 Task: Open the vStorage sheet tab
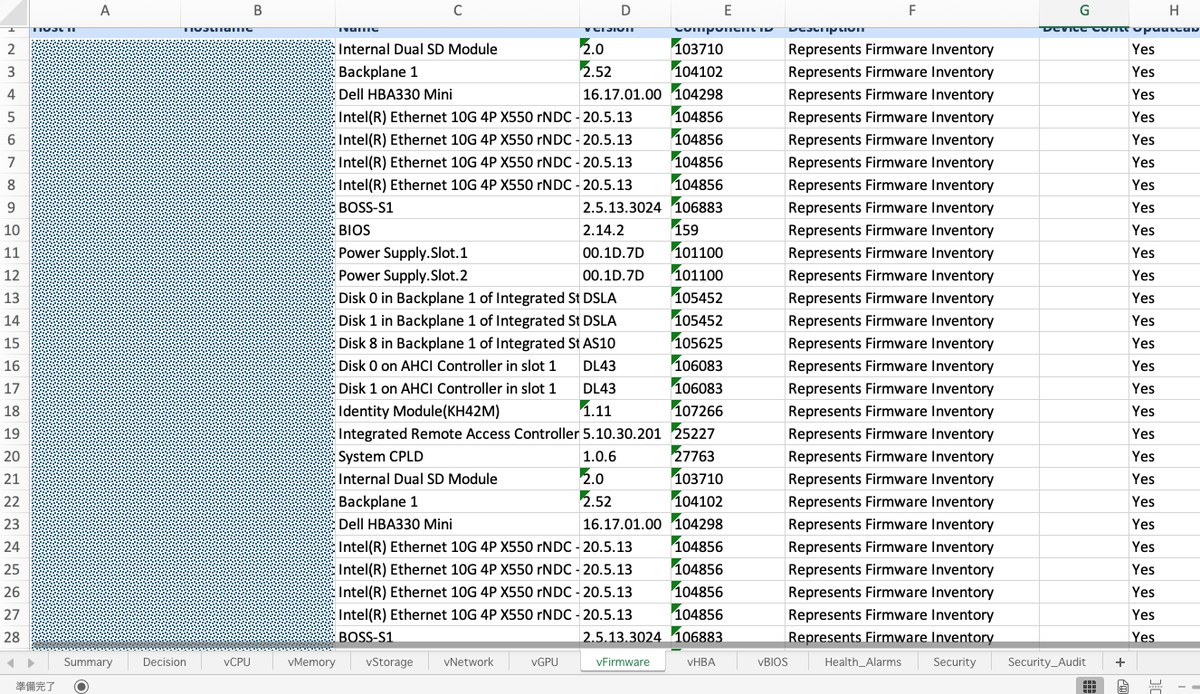pyautogui.click(x=389, y=662)
